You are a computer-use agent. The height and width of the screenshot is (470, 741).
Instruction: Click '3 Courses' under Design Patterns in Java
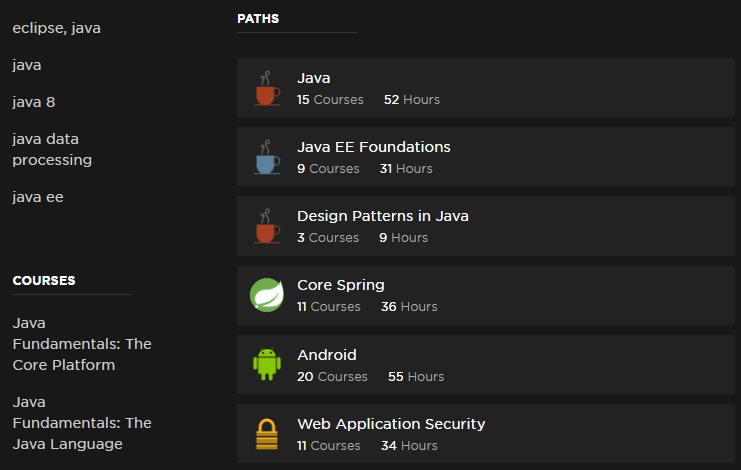pos(327,238)
